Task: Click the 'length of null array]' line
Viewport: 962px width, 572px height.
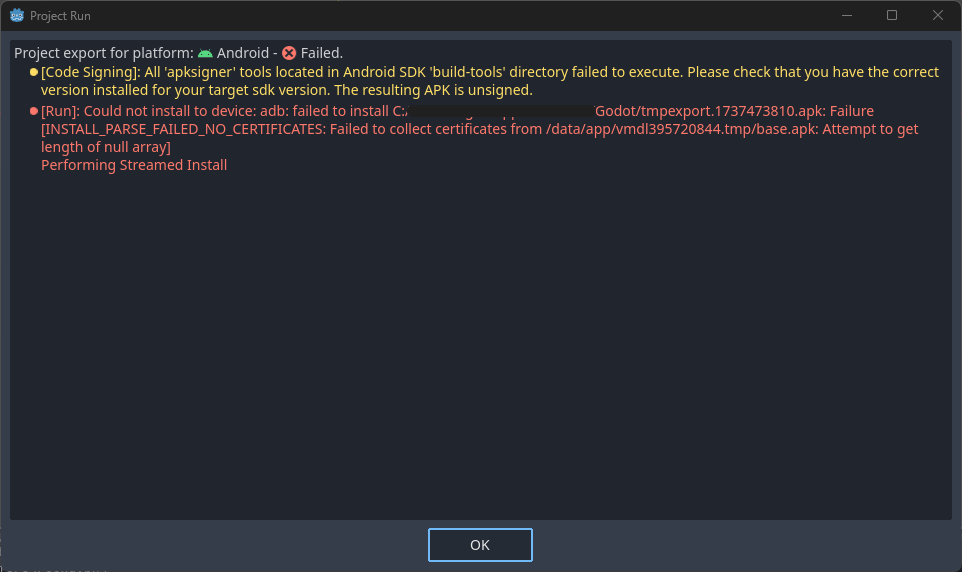Action: (x=106, y=147)
